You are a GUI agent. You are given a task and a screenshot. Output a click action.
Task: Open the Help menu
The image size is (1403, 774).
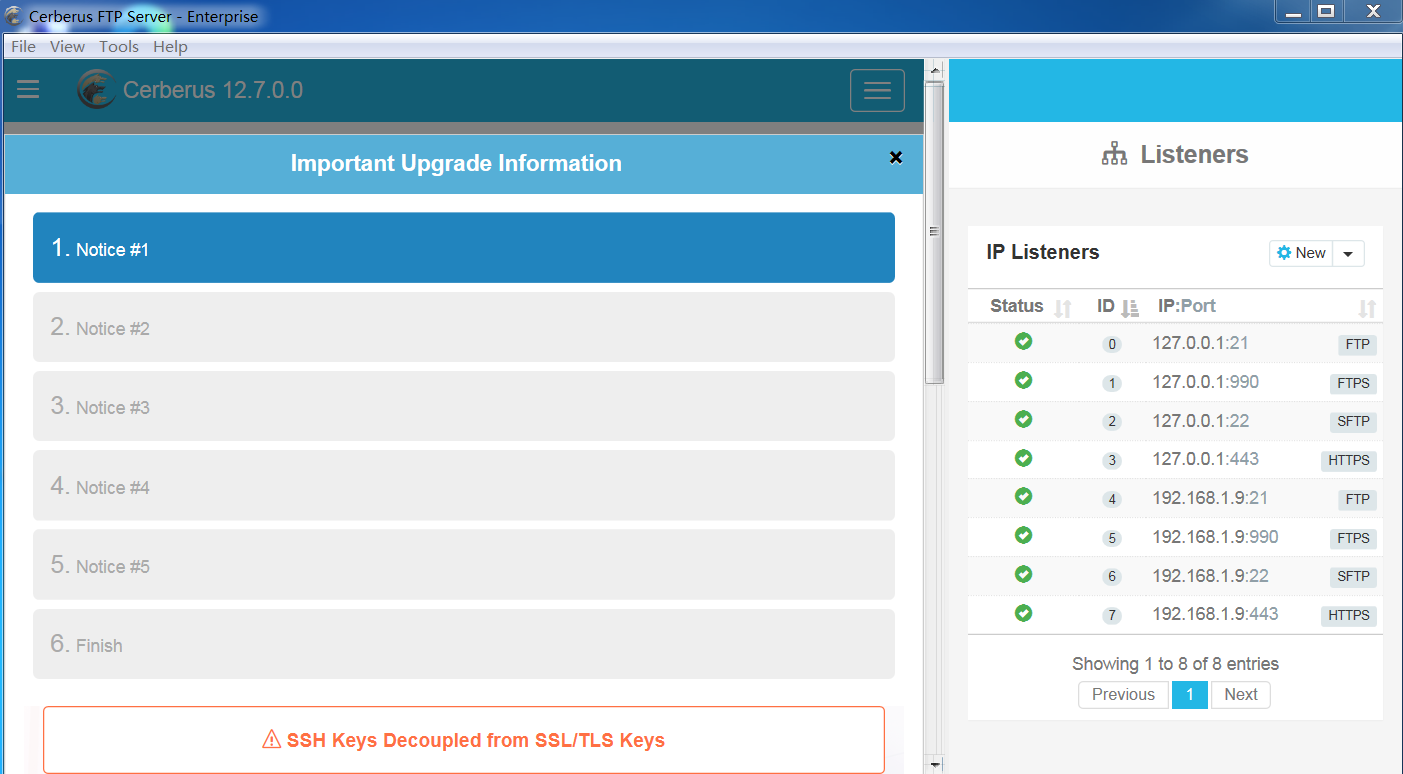tap(170, 46)
